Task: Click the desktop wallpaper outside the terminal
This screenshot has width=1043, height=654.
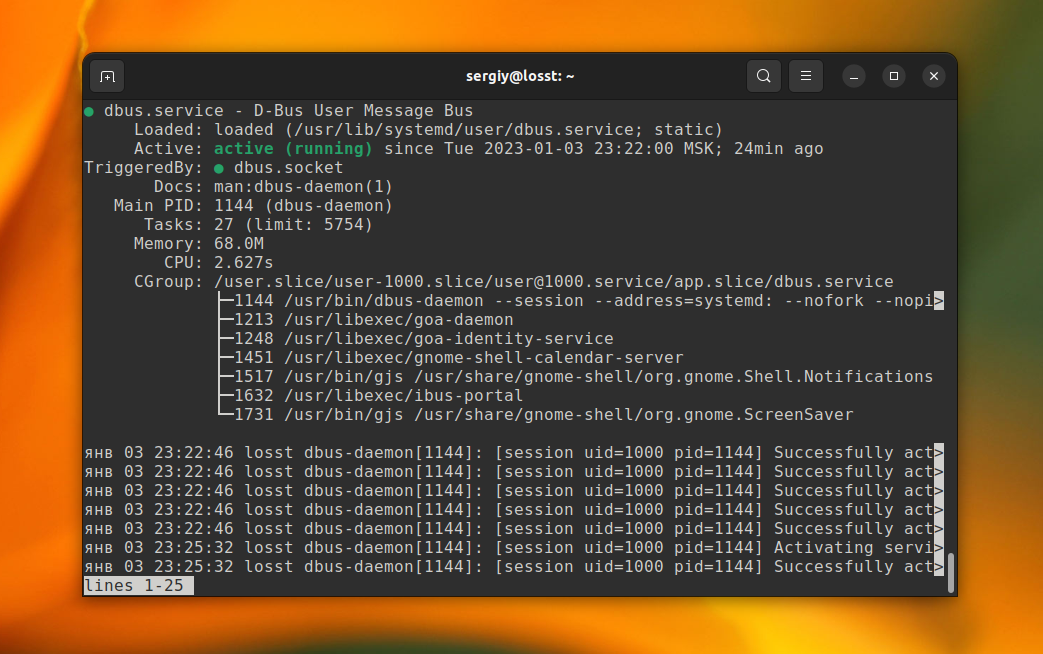Action: (40, 327)
